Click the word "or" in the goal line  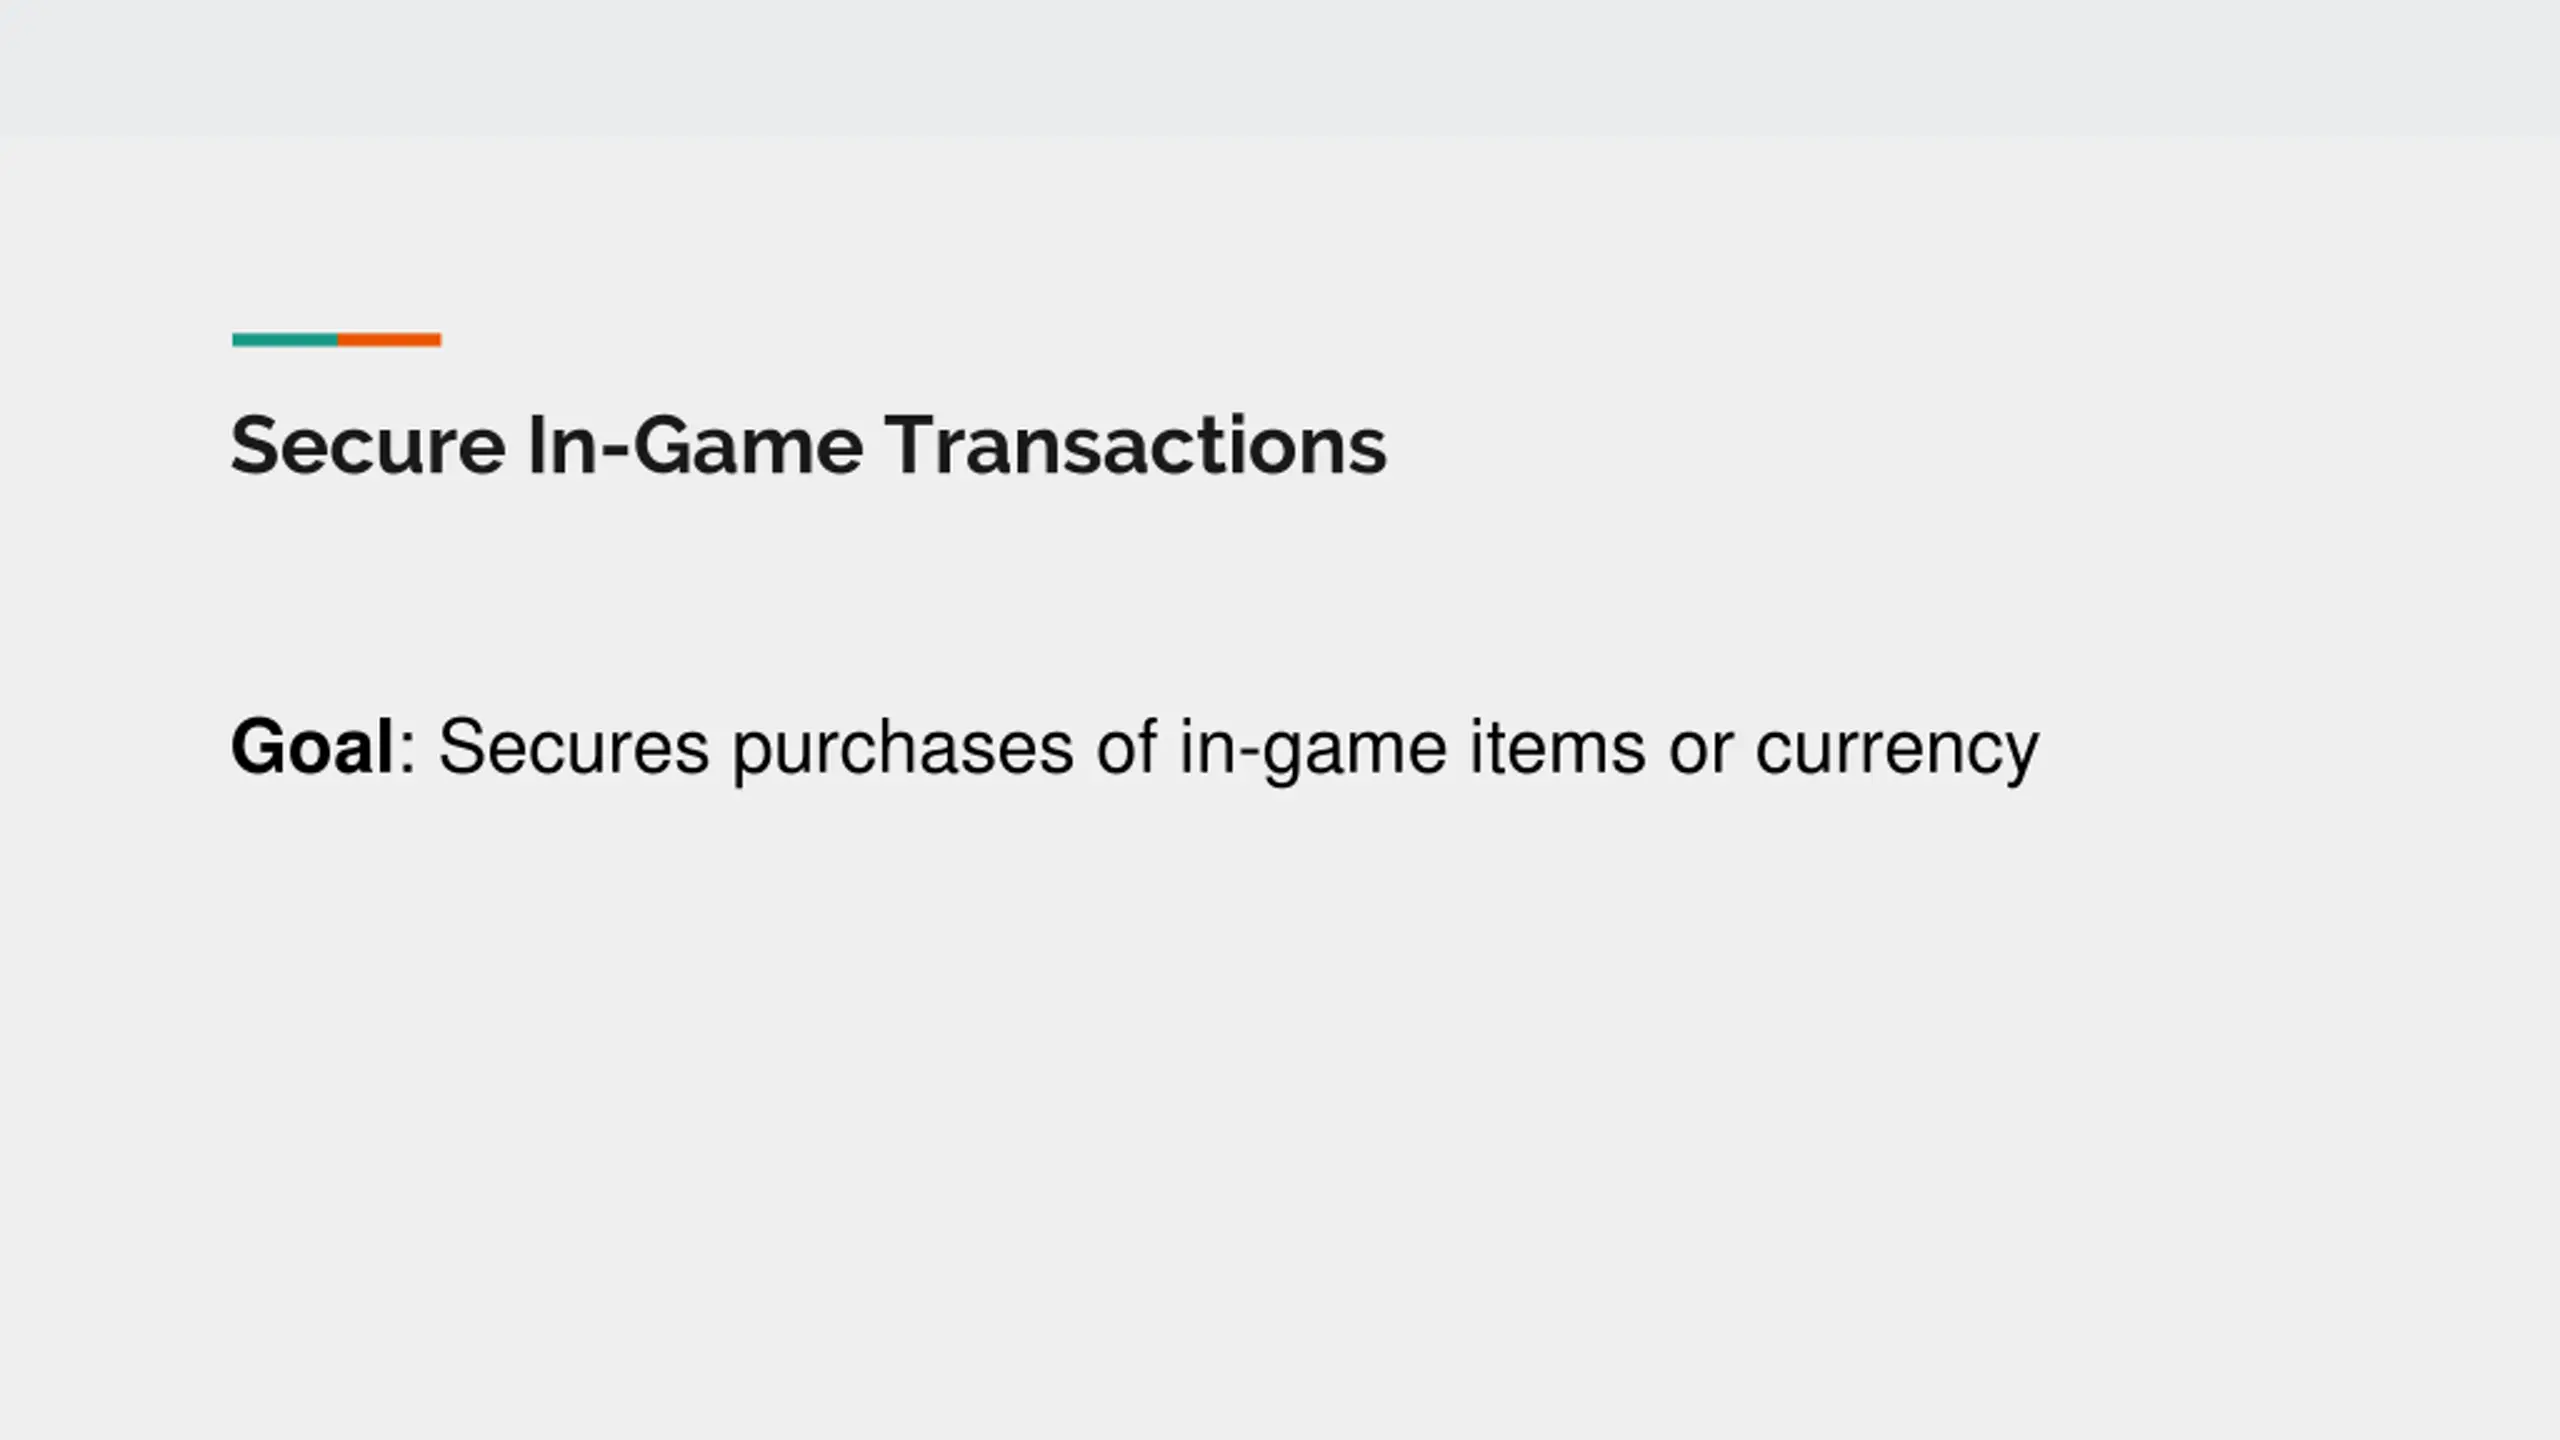point(1700,748)
